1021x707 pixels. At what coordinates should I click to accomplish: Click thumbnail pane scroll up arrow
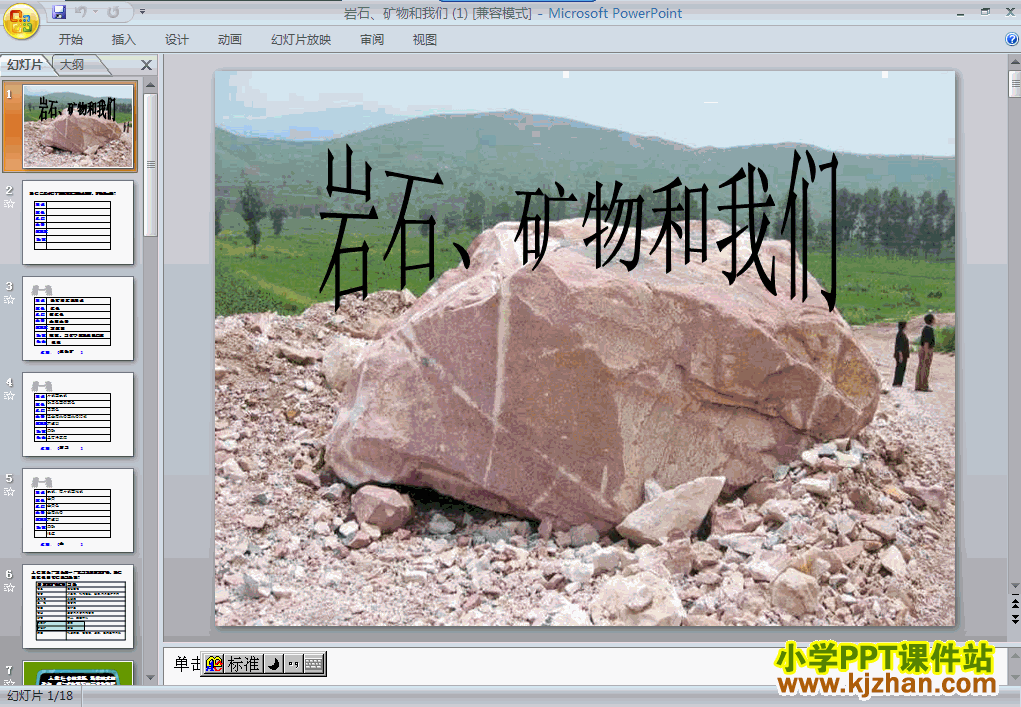click(x=150, y=85)
